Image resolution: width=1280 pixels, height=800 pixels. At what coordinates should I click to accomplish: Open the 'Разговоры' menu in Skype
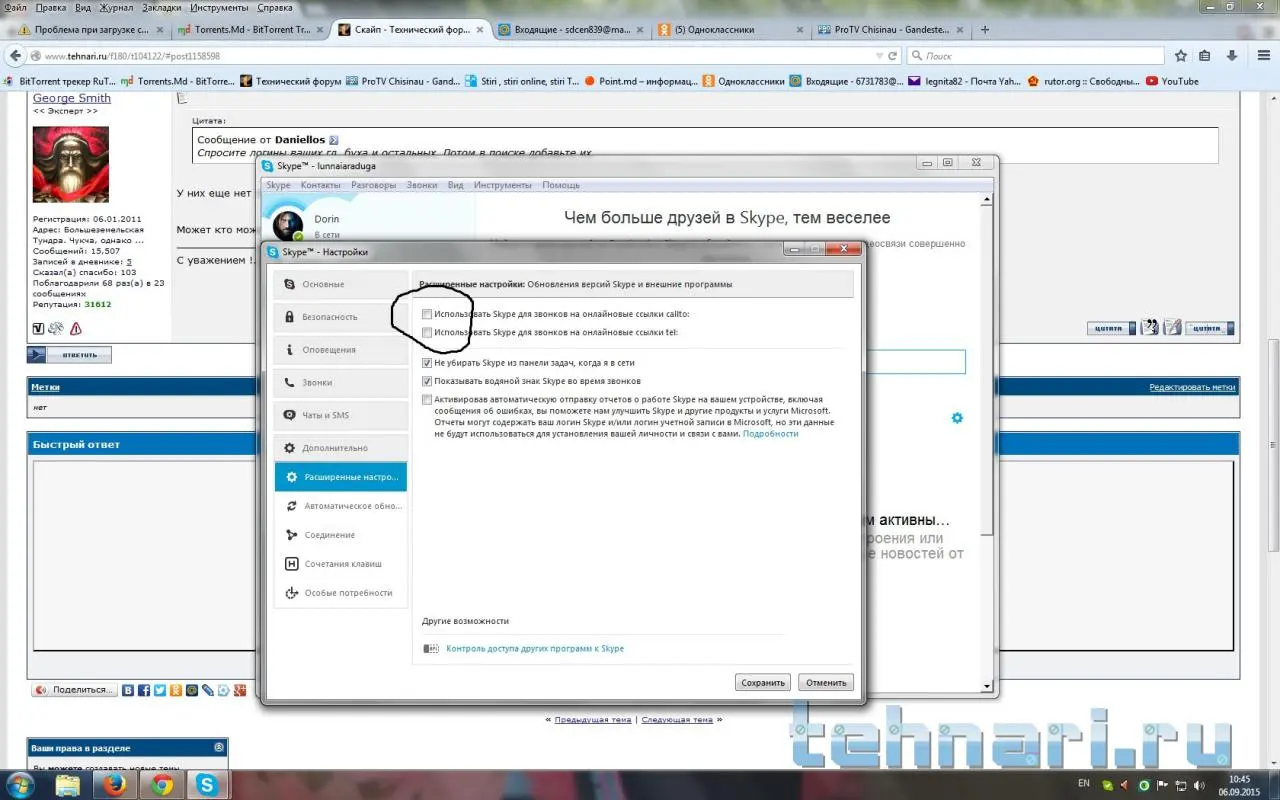(x=374, y=185)
